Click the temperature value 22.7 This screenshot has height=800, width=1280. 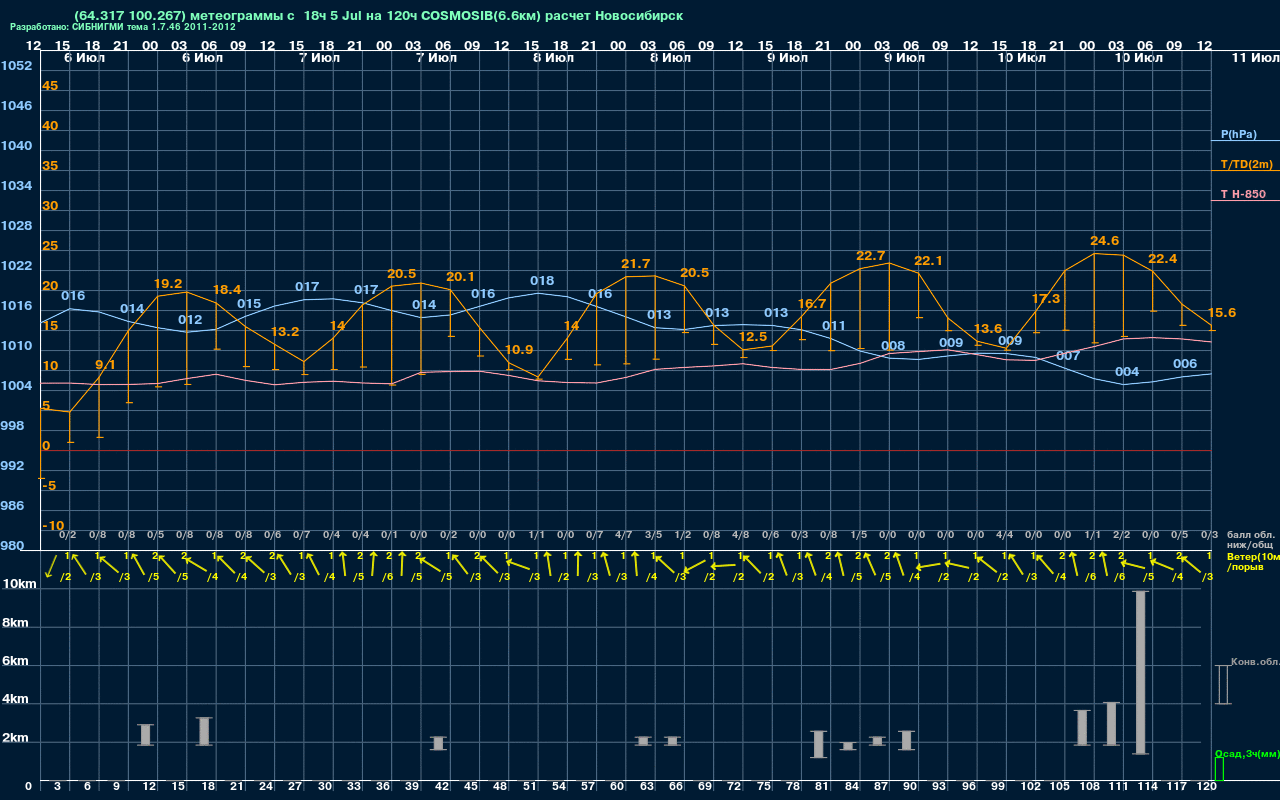(x=870, y=255)
